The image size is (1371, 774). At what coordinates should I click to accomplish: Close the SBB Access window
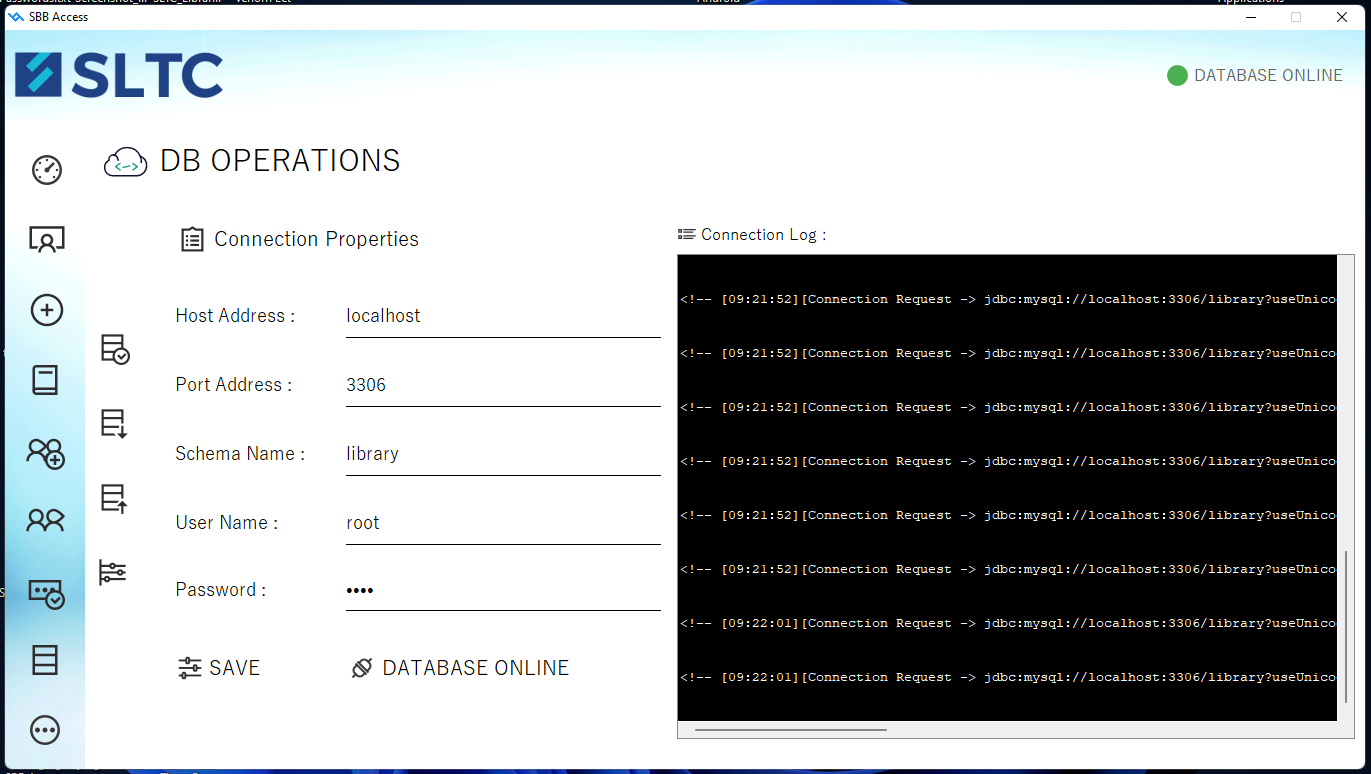[1342, 16]
